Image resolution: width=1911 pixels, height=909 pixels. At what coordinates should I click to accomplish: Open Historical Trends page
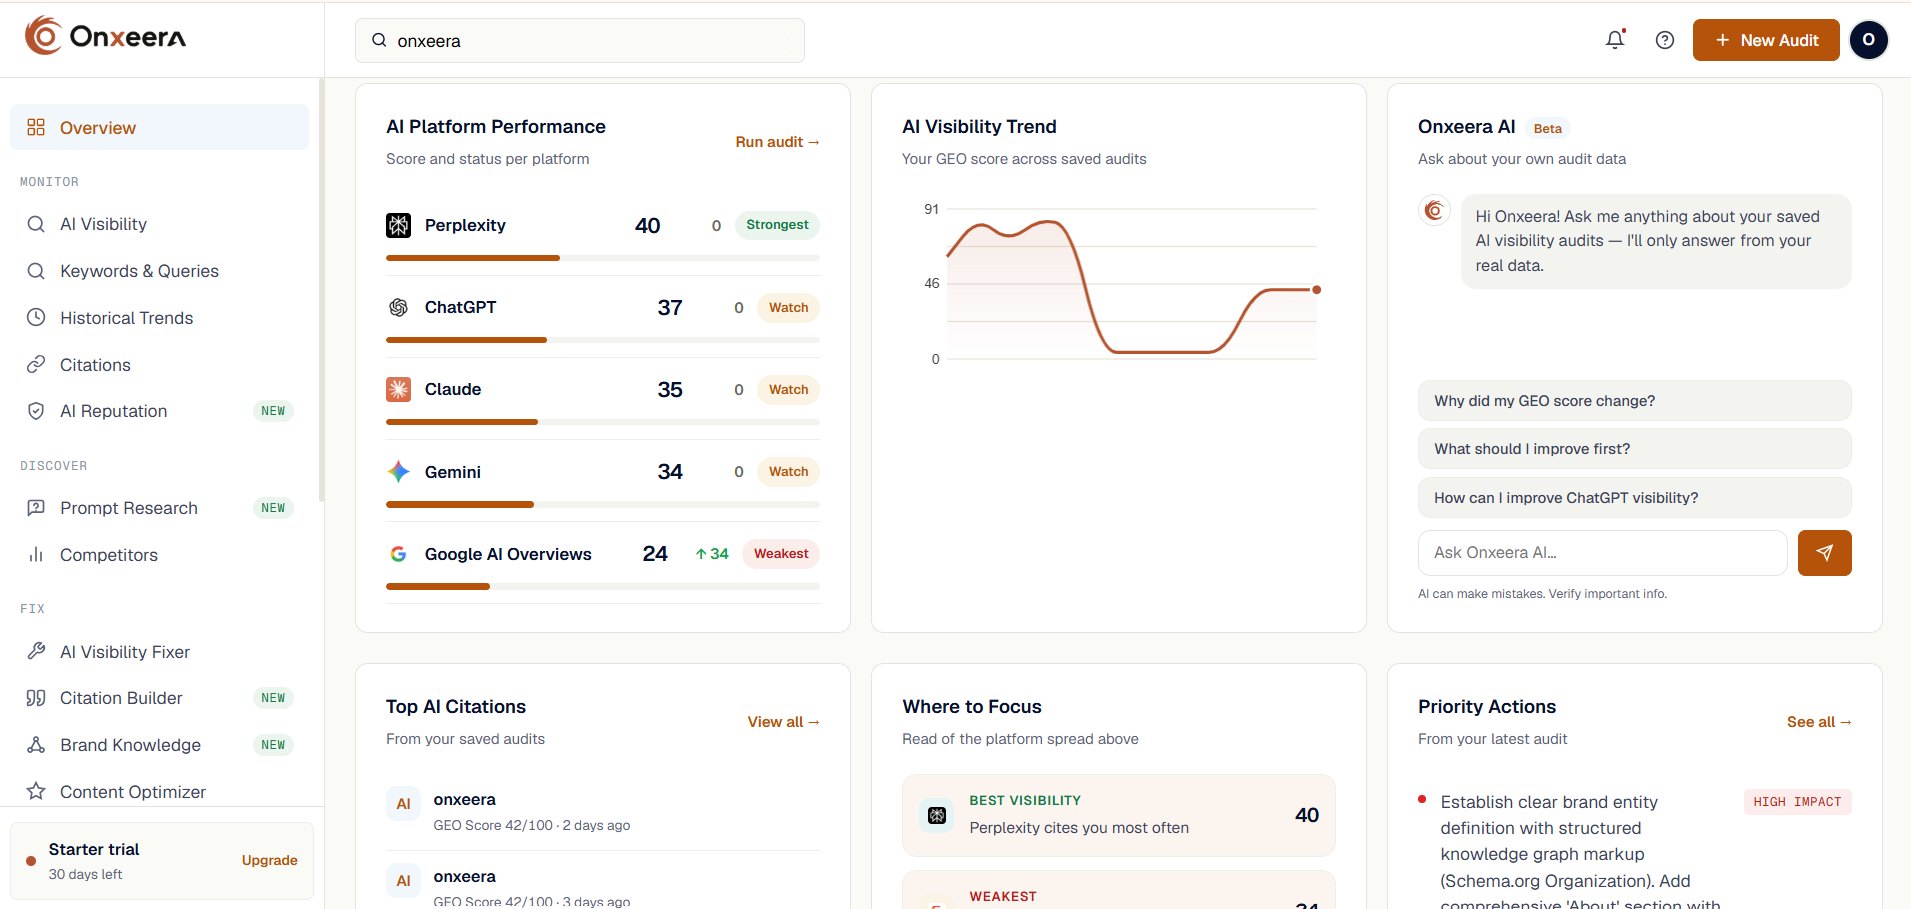160,317
